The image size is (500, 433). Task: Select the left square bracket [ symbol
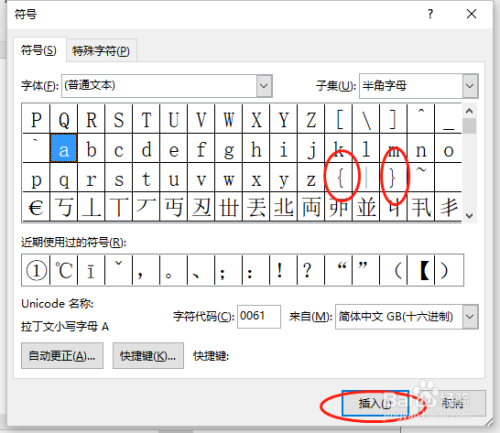point(338,119)
